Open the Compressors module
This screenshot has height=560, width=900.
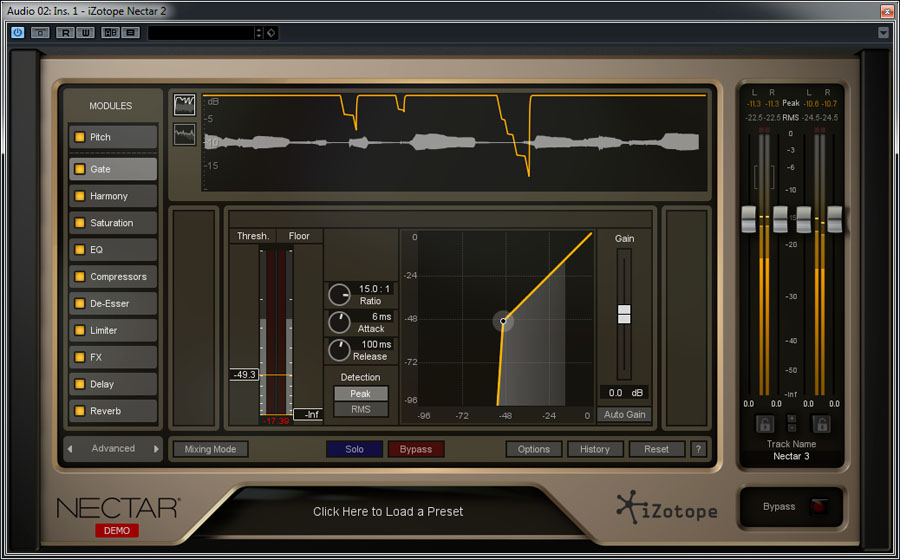pyautogui.click(x=118, y=277)
